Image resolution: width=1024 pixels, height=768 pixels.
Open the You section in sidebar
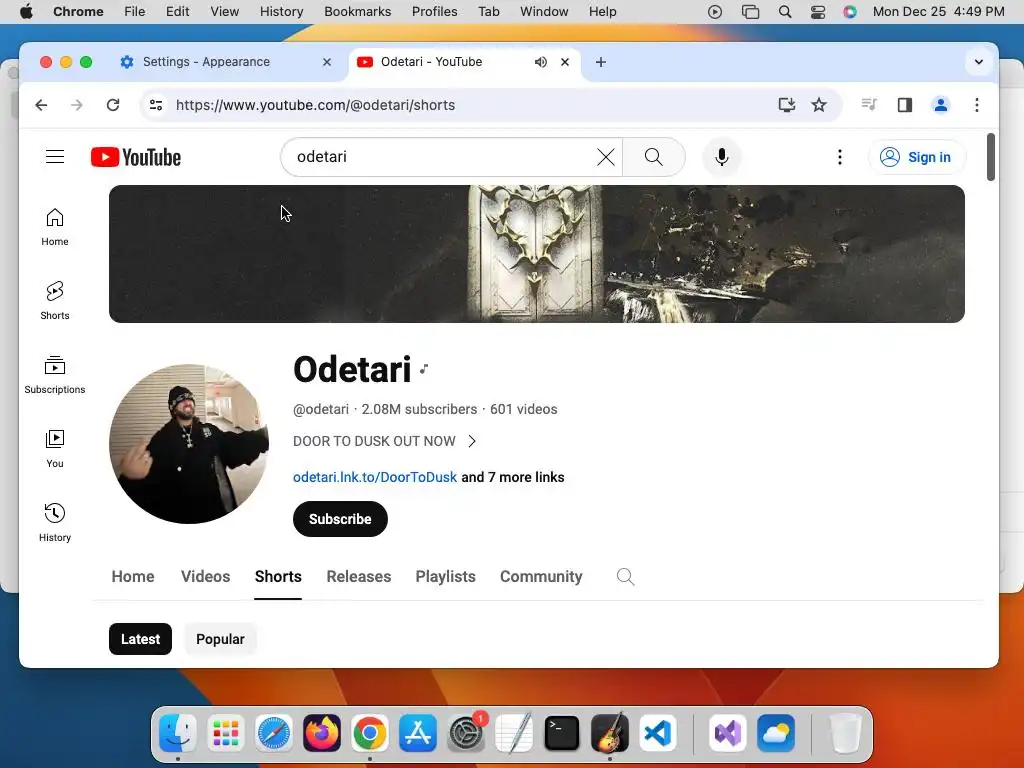(55, 449)
